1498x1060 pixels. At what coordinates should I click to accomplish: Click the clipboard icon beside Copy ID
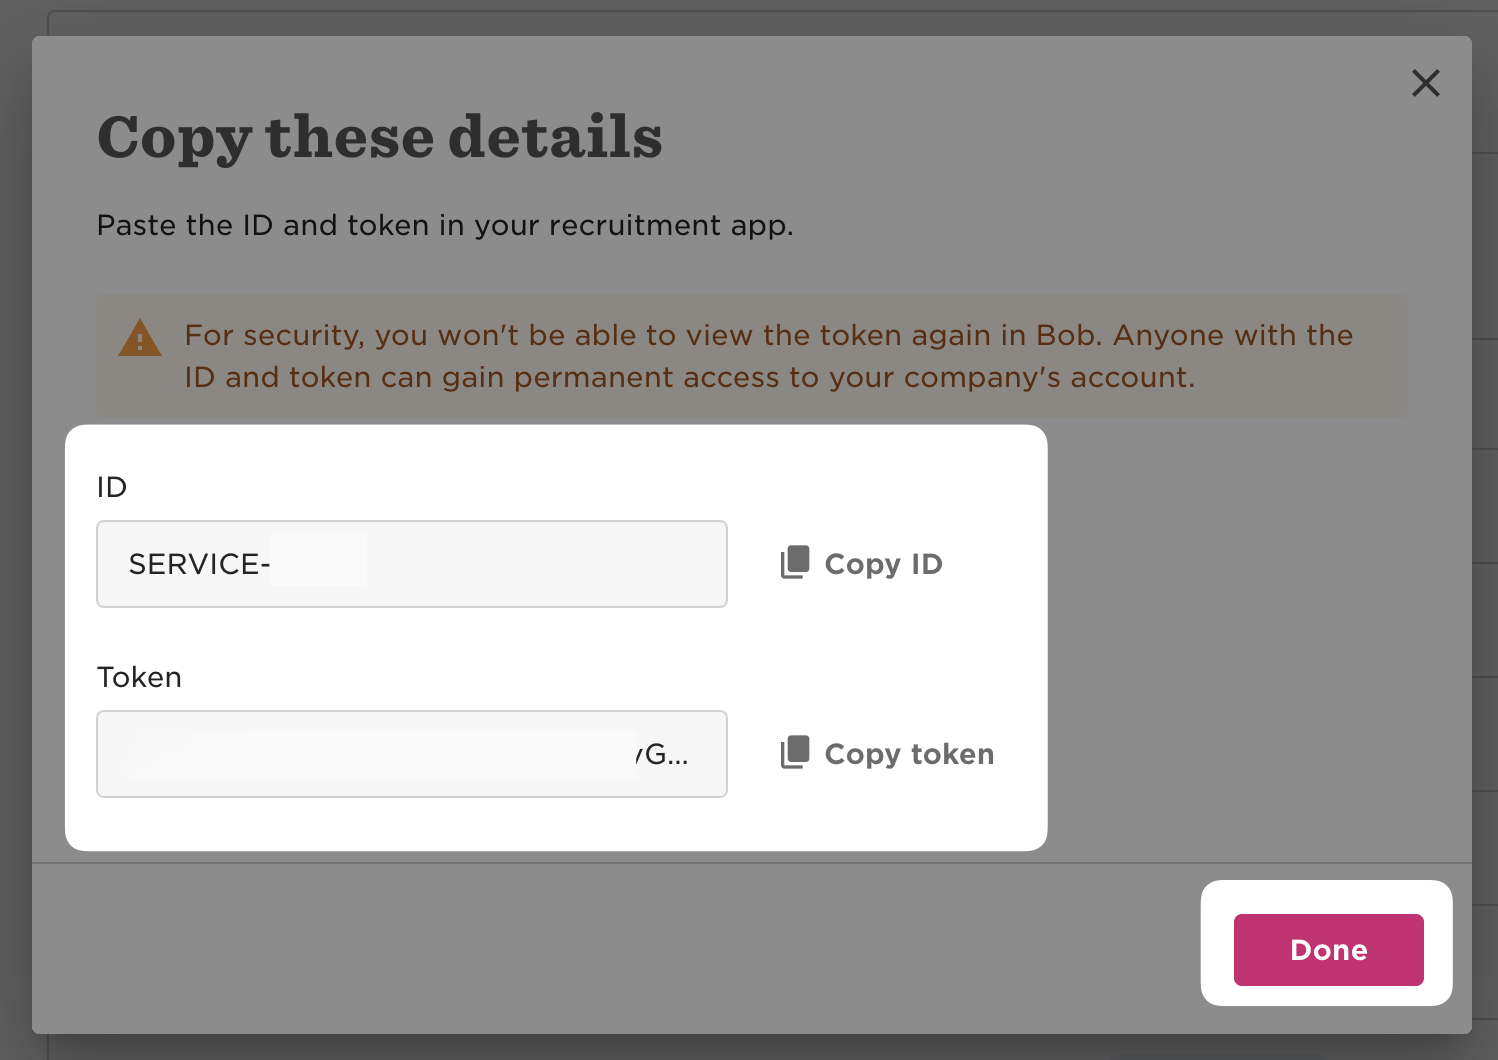click(x=795, y=563)
